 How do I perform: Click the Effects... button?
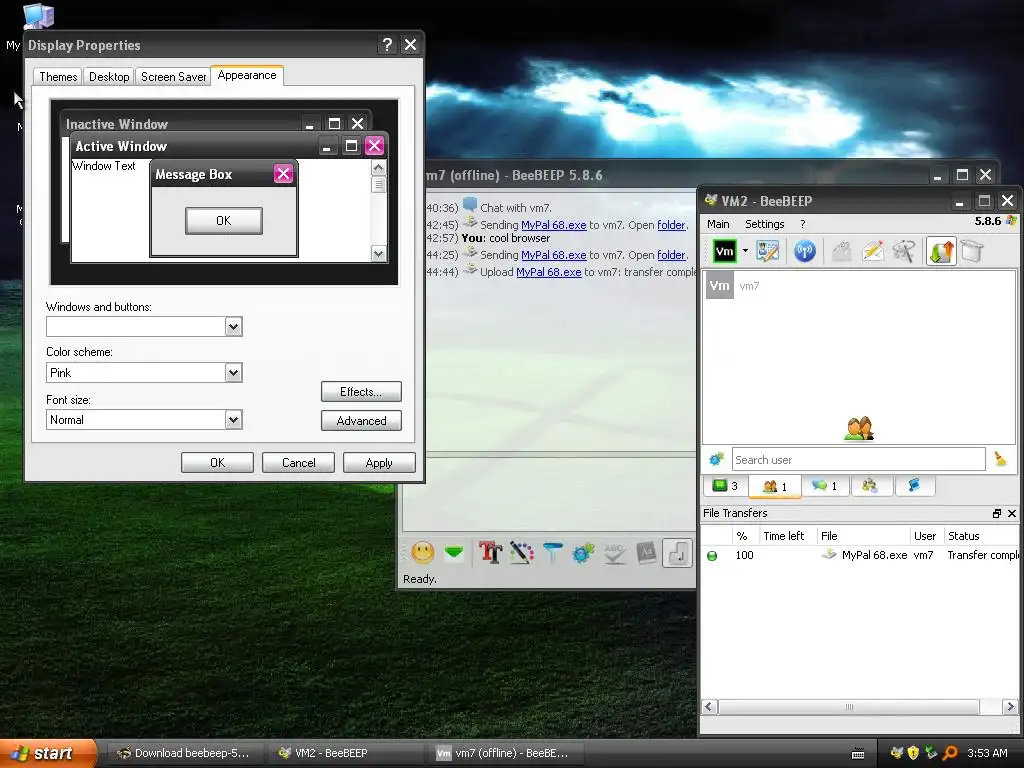click(361, 392)
